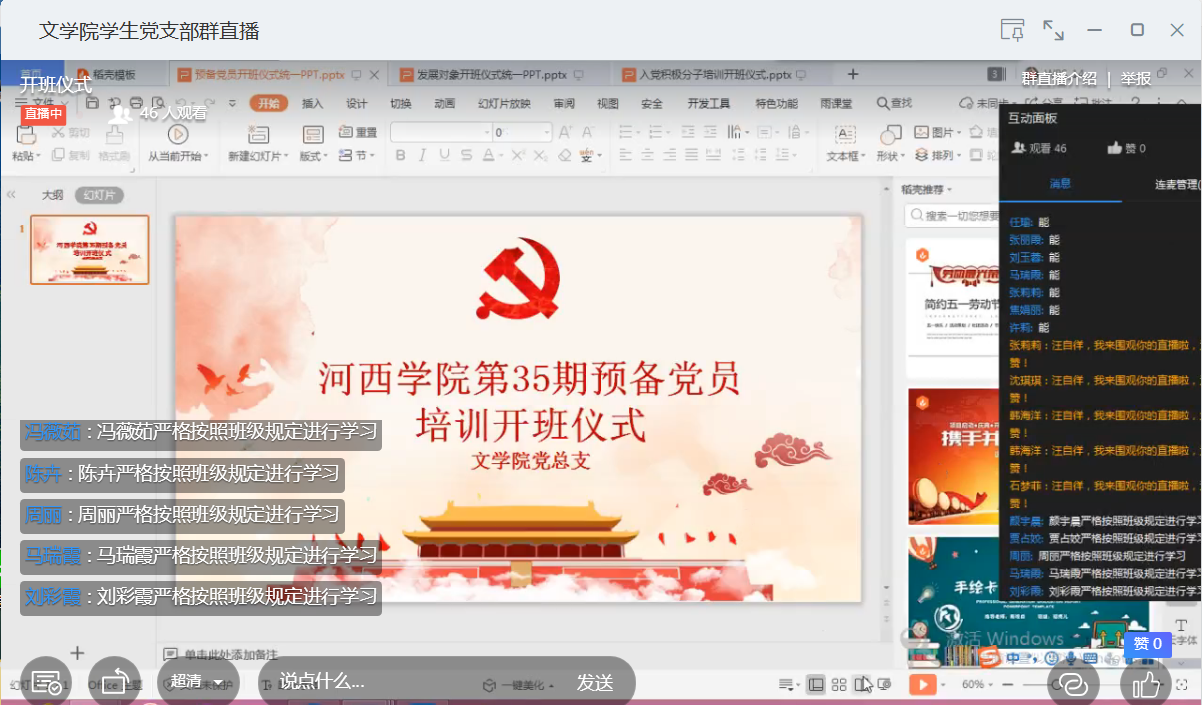1202x705 pixels.
Task: Toggle the Slides (幻灯片) pane view
Action: pos(99,195)
